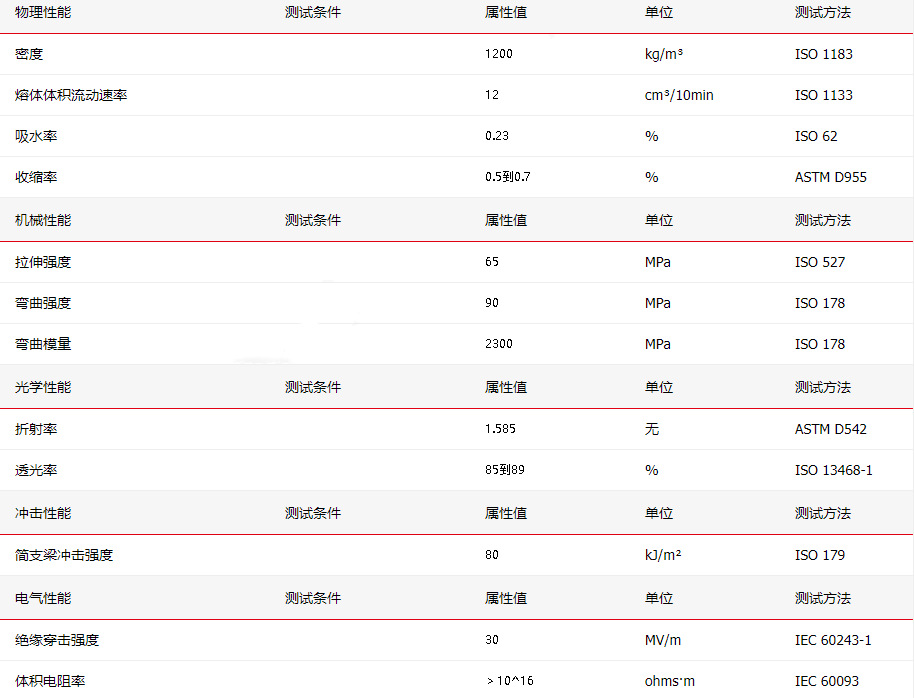Viewport: 914px width, 698px height.
Task: Click the ASTM D542 test method
Action: pos(831,429)
